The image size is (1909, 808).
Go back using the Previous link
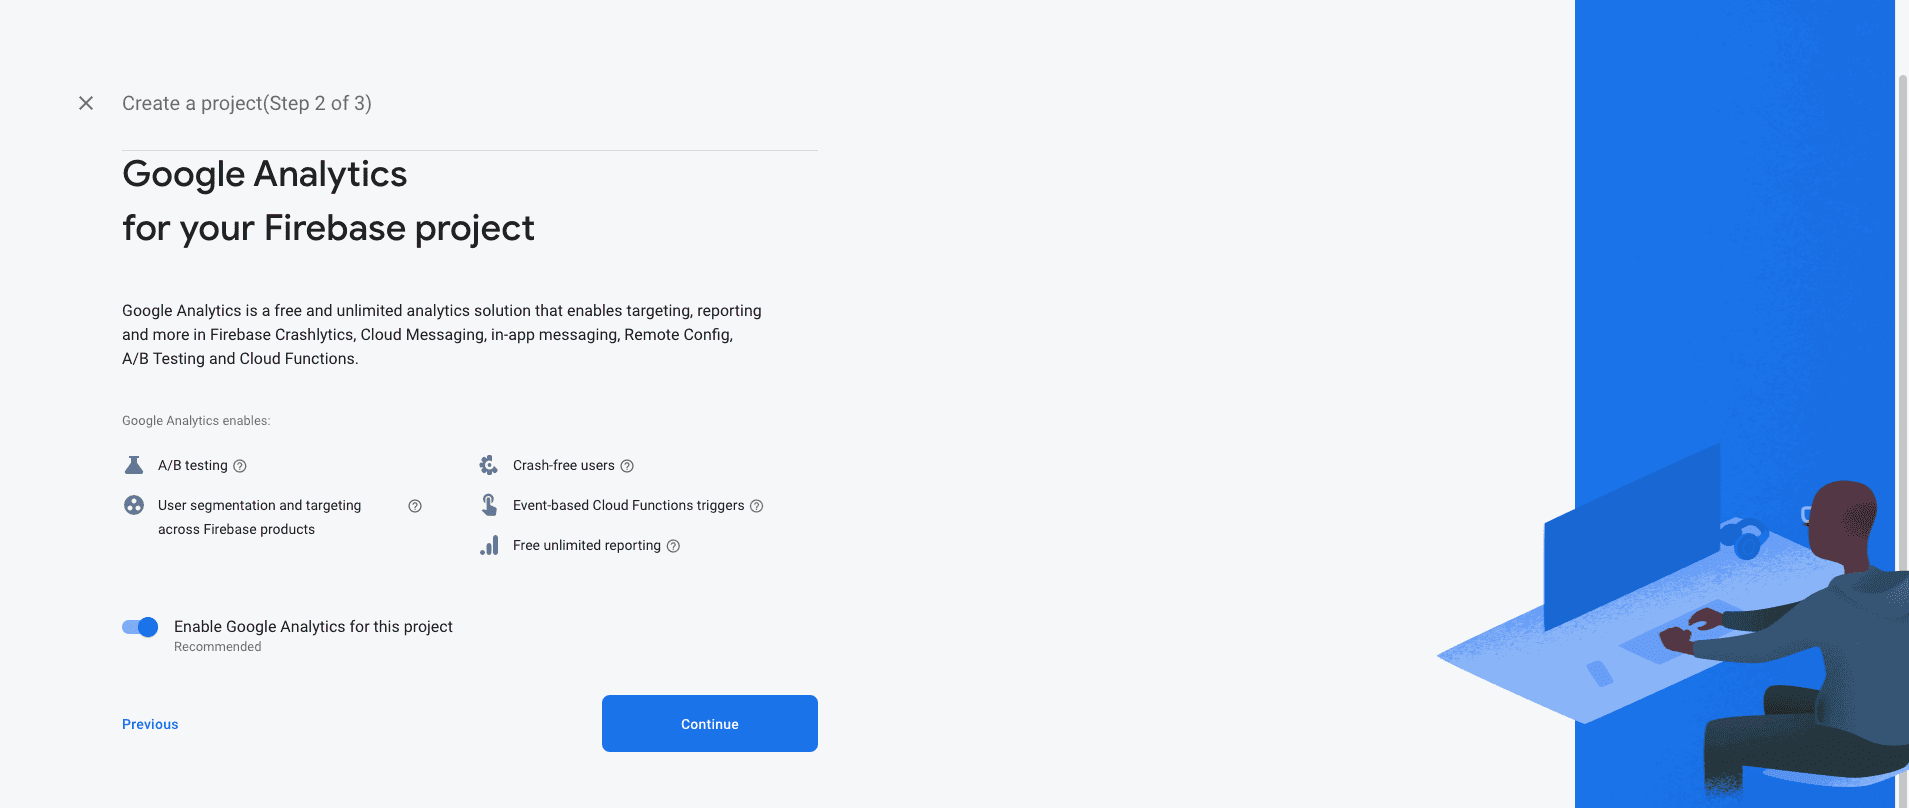[x=150, y=724]
